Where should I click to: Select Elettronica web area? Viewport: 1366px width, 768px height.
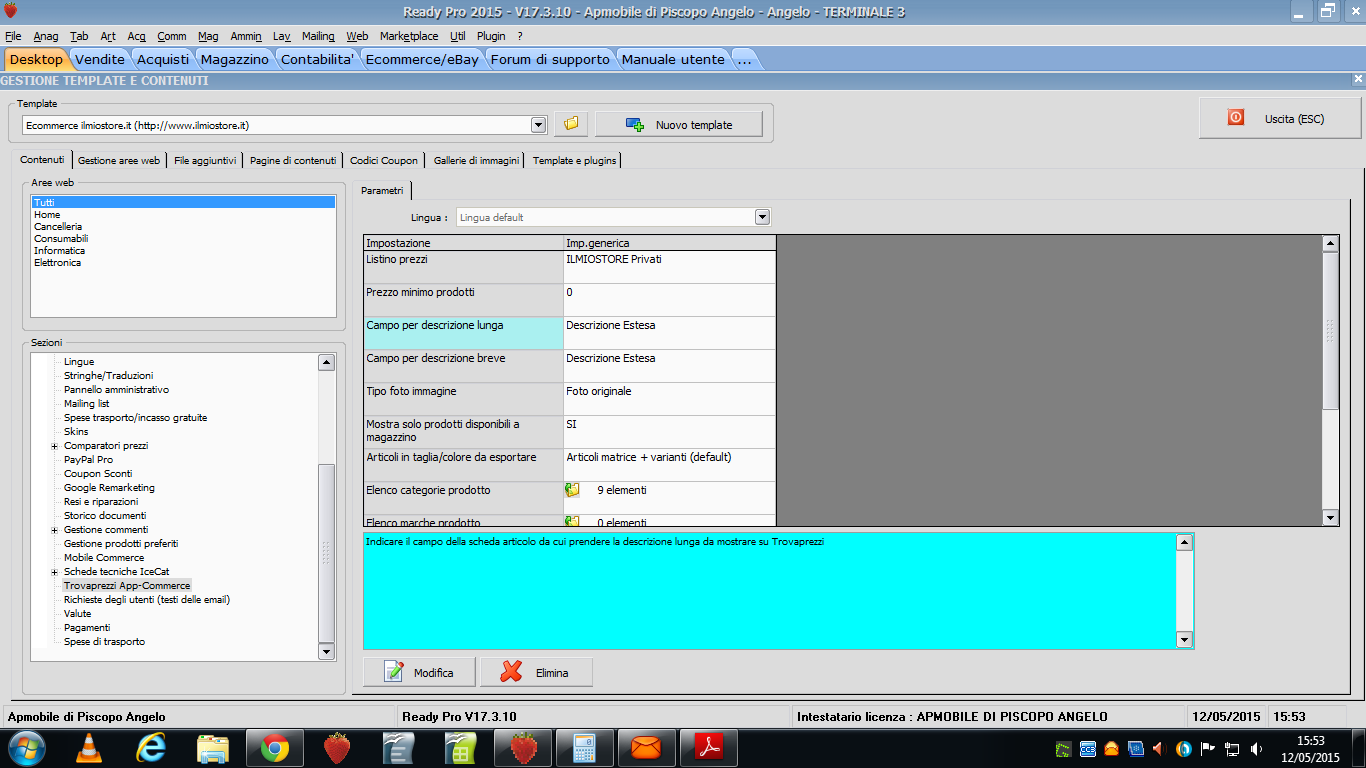(x=57, y=263)
